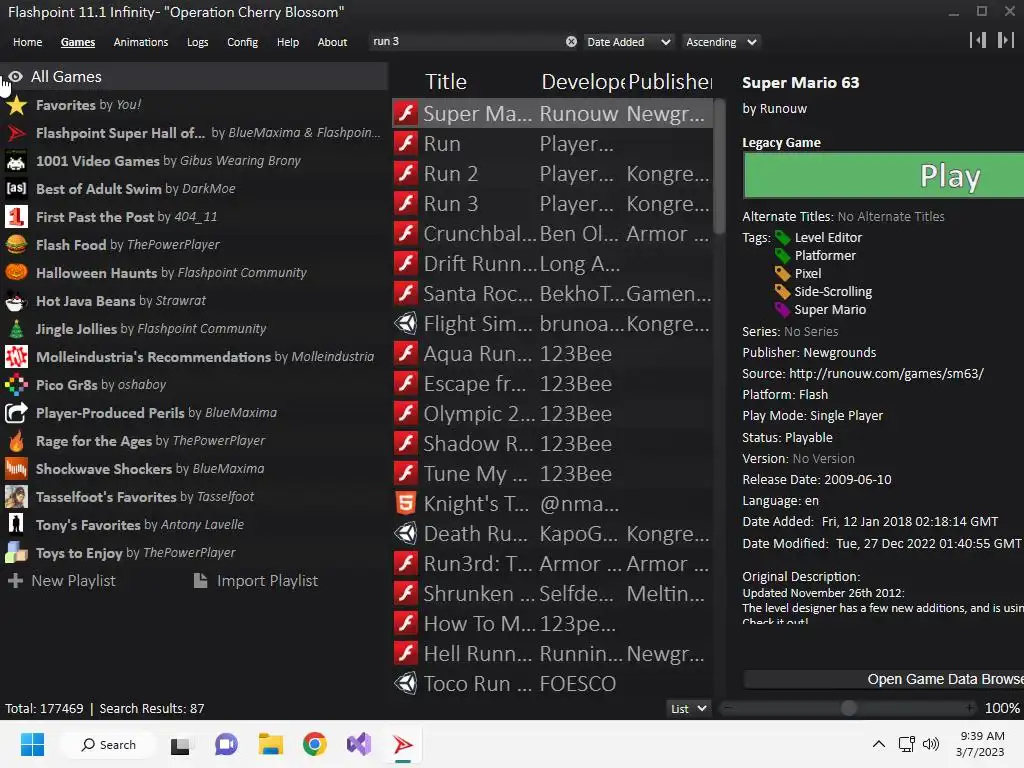
Task: Click the Developer column header
Action: [x=583, y=82]
